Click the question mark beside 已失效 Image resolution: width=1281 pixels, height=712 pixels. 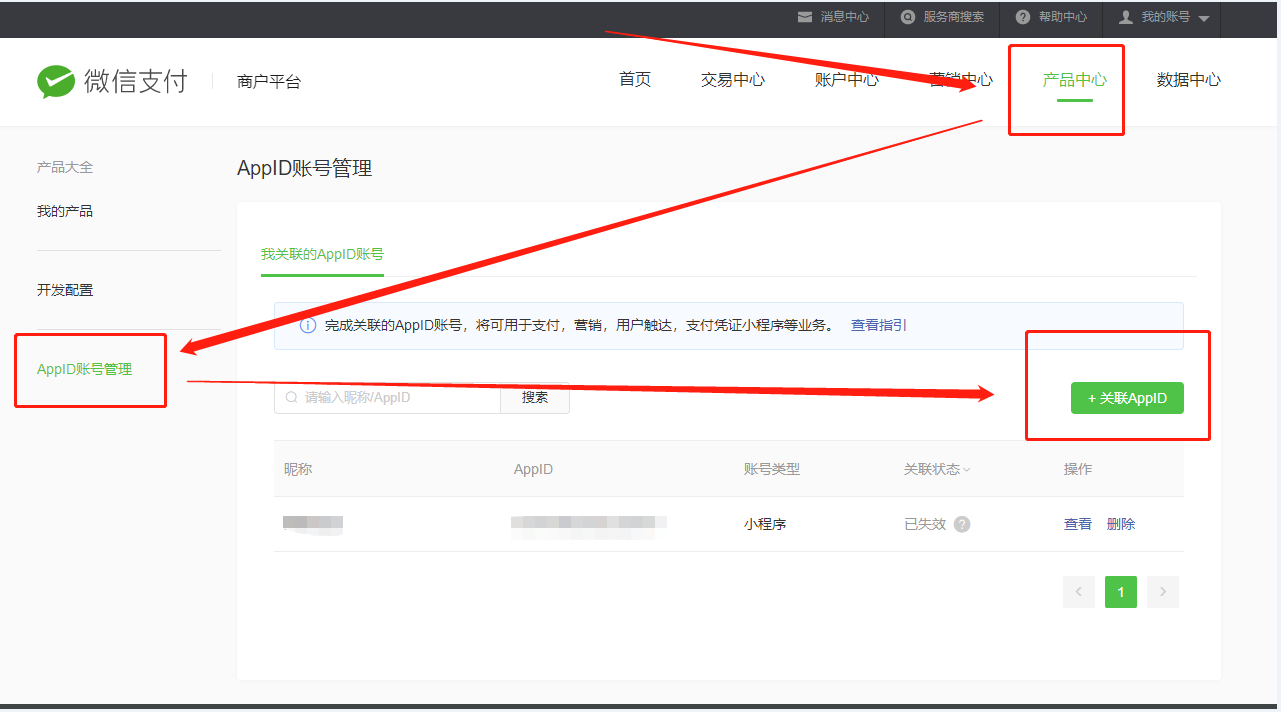[962, 524]
